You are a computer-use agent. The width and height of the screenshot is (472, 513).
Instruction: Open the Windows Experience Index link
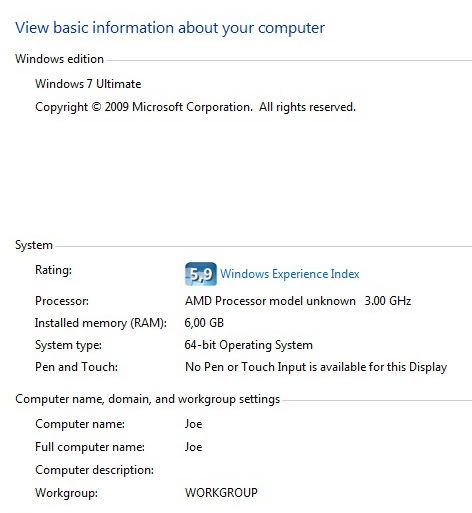(289, 274)
